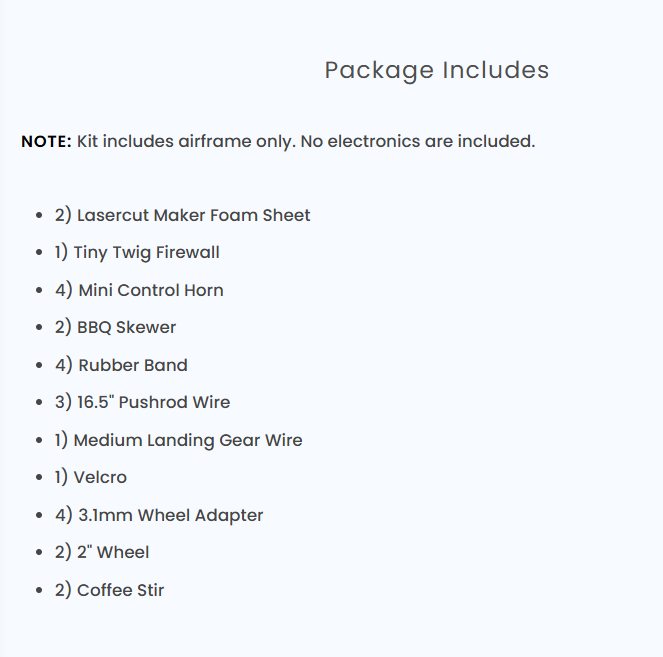This screenshot has height=657, width=663.
Task: Click the bullet next to Velcro
Action: point(38,478)
